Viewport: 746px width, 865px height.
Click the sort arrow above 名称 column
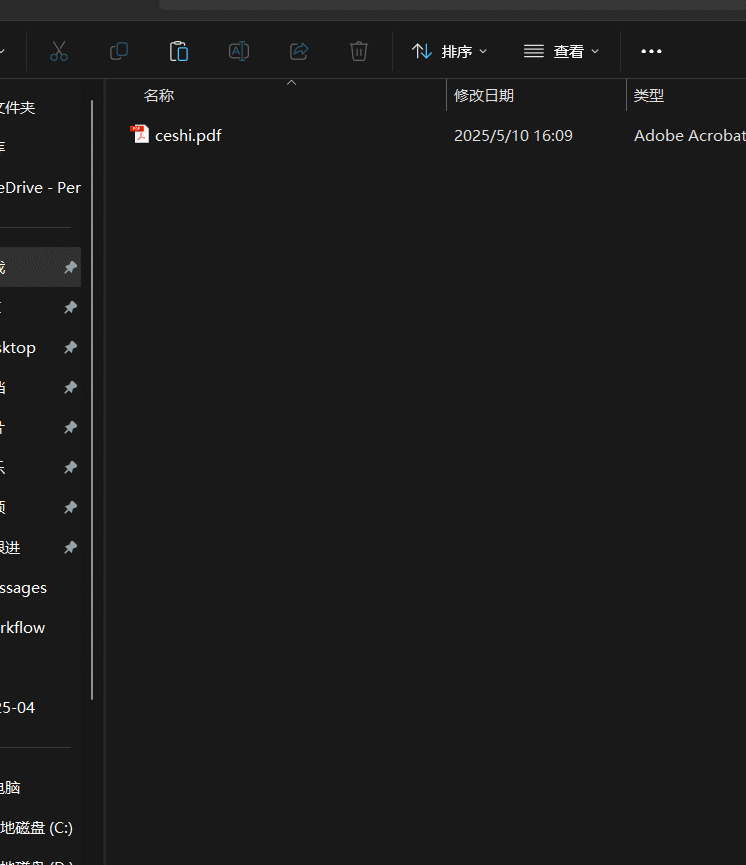[x=292, y=83]
